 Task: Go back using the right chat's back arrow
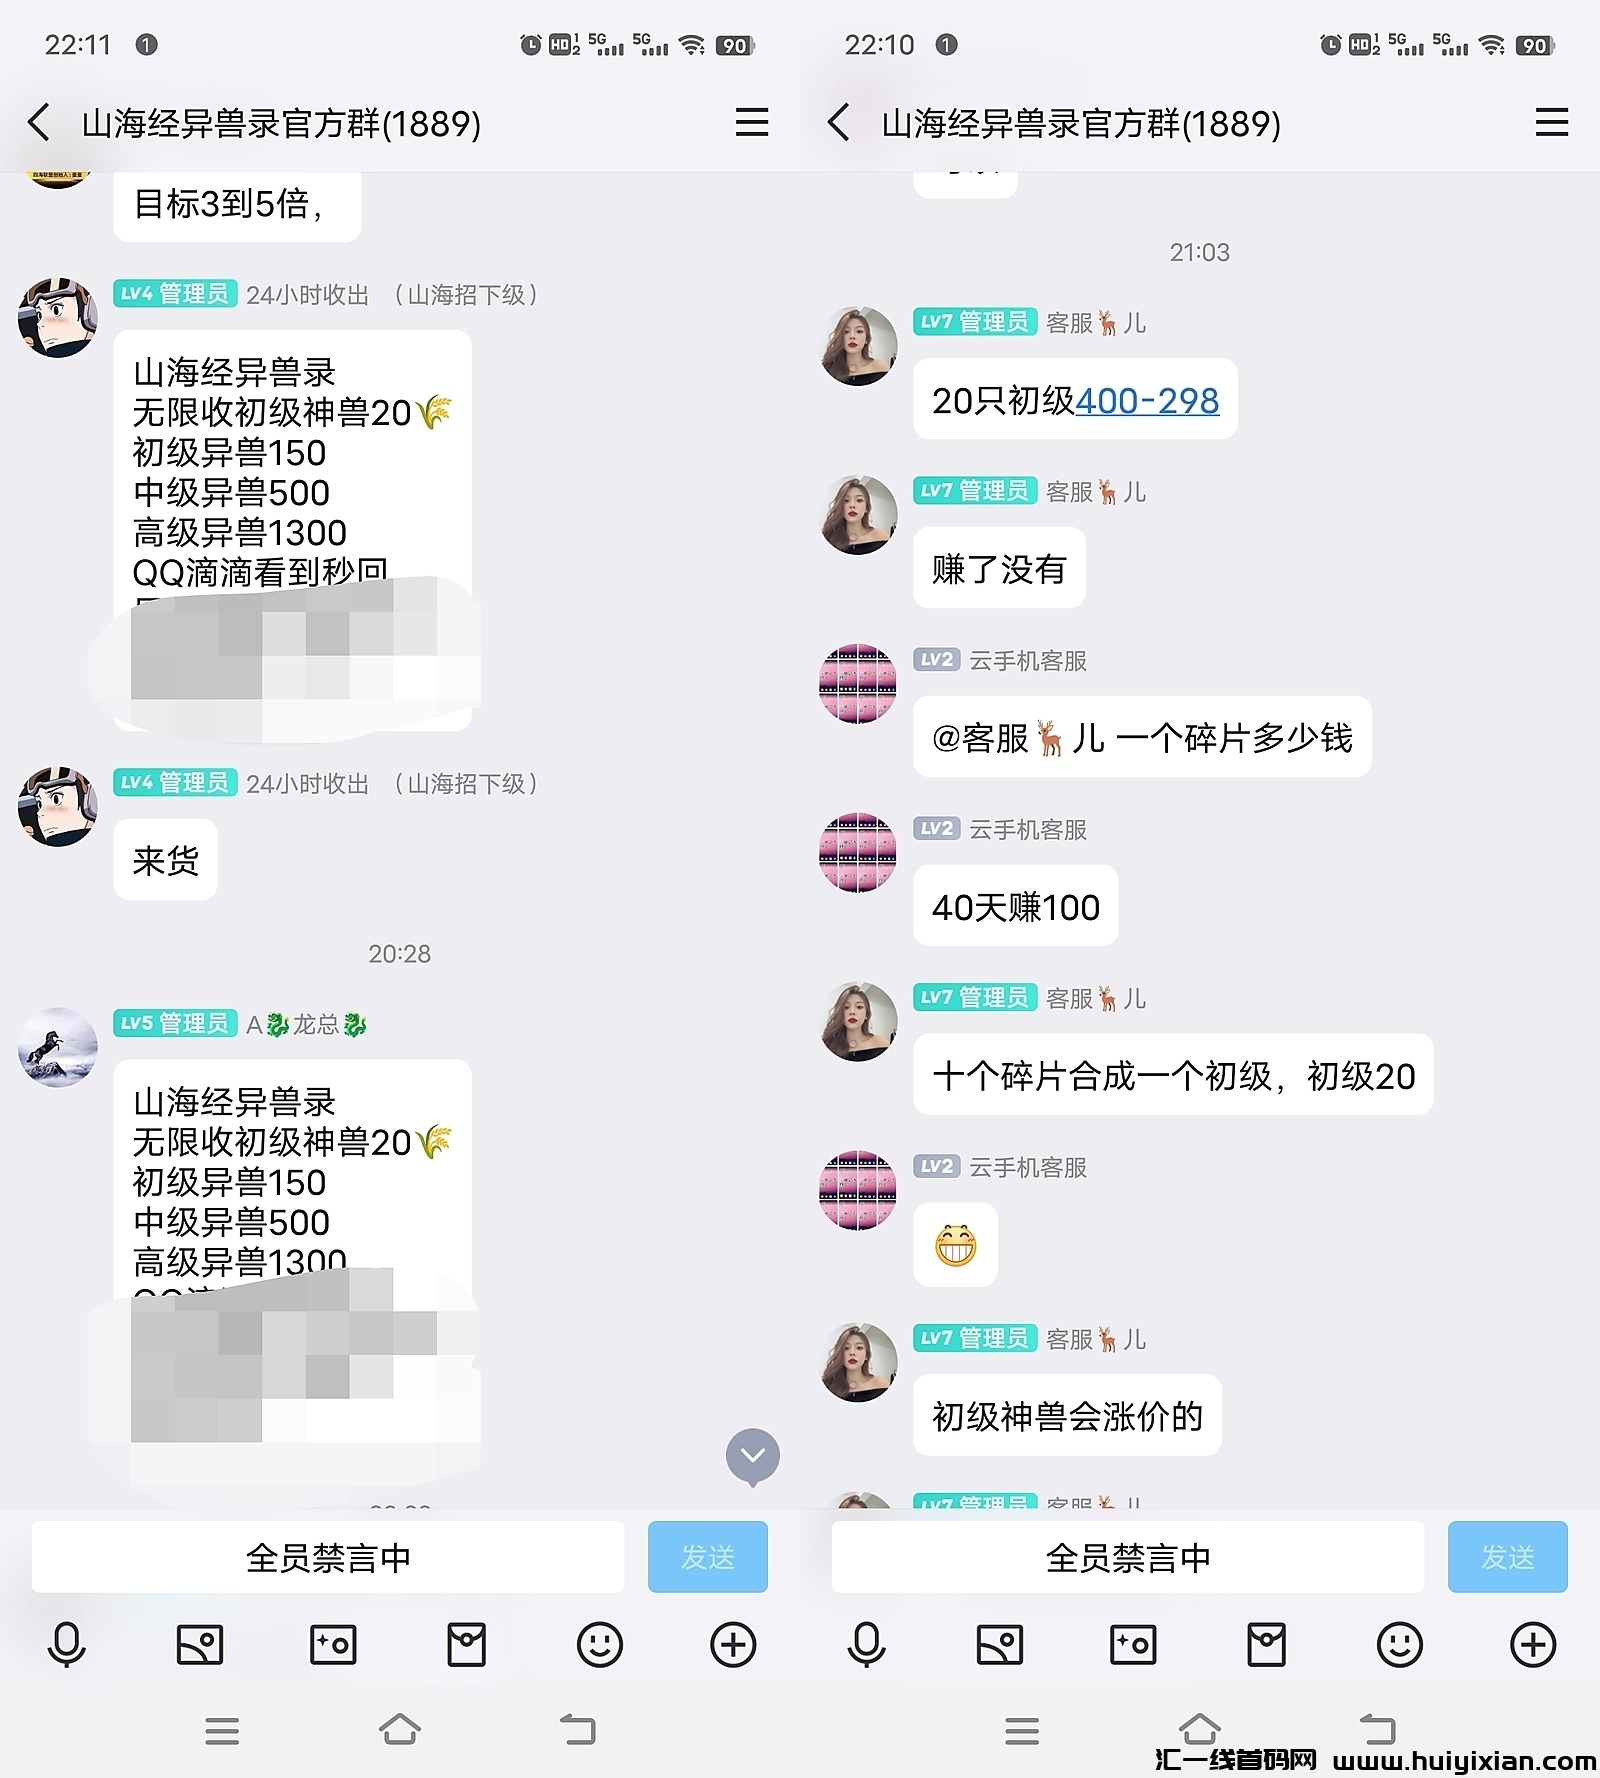coord(839,123)
